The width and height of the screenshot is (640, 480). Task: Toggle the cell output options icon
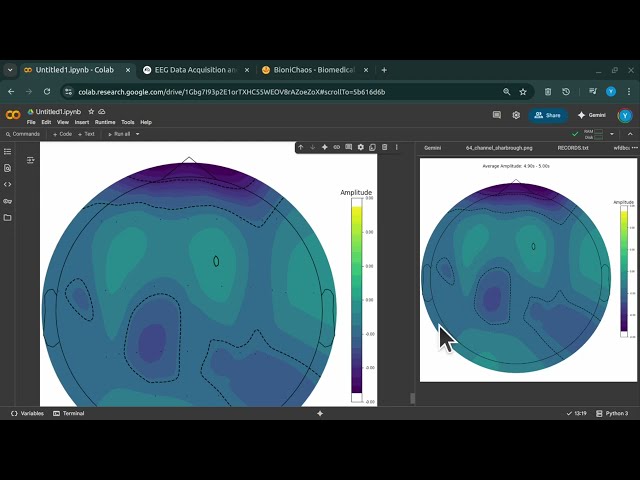31,160
